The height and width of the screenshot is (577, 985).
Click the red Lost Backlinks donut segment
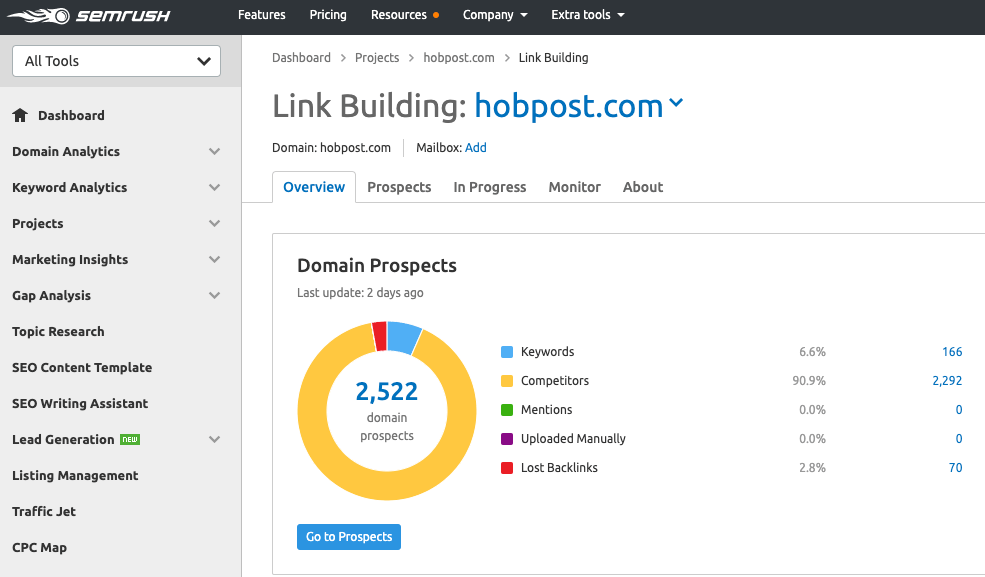(x=379, y=337)
